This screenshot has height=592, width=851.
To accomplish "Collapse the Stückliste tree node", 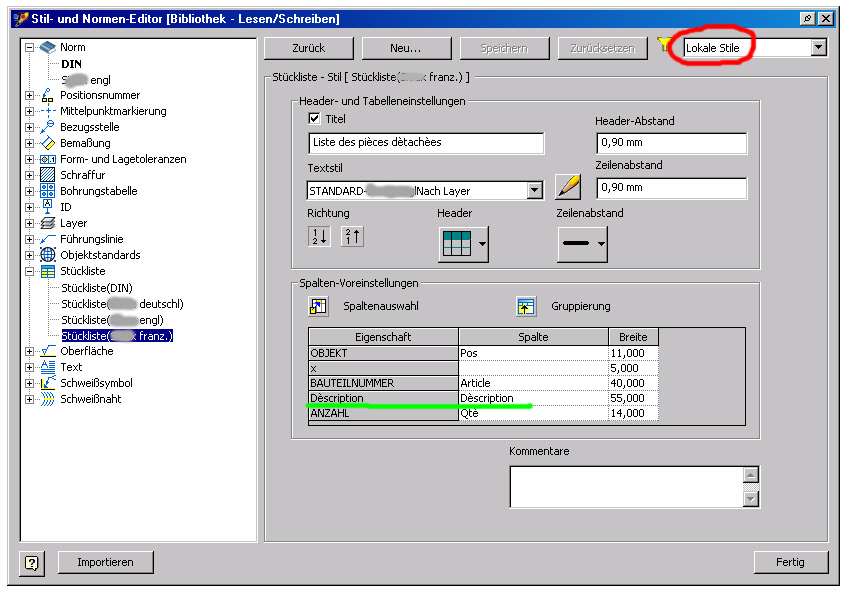I will click(30, 271).
